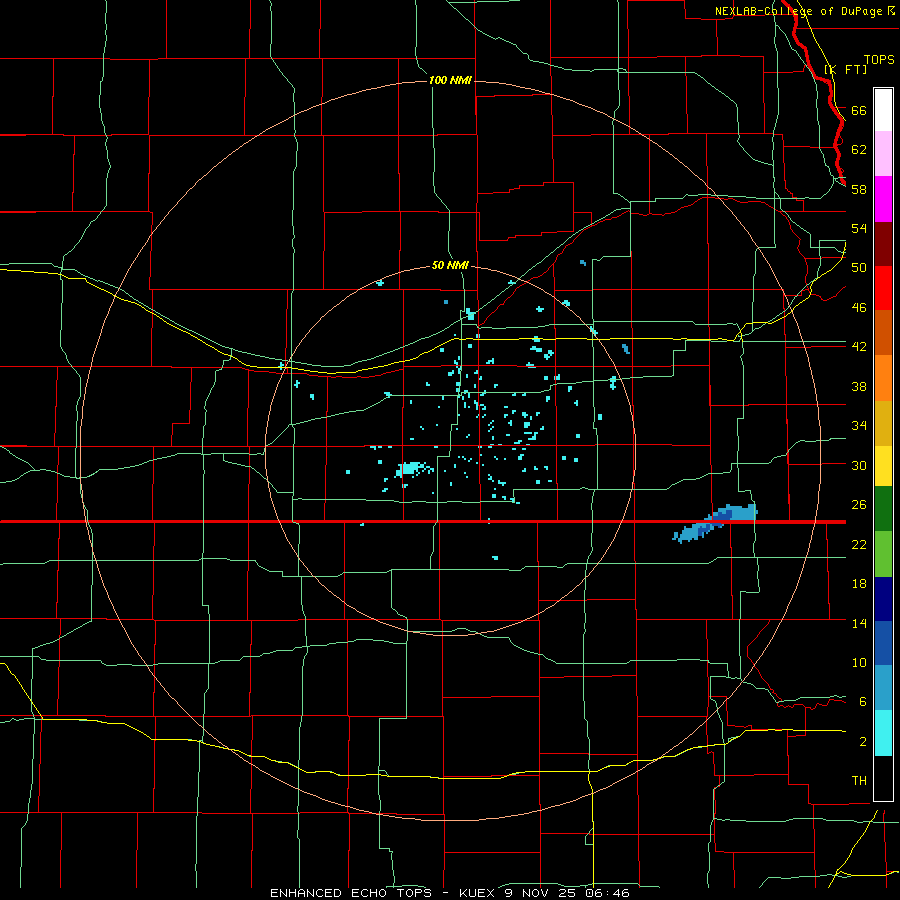The width and height of the screenshot is (900, 900).
Task: Click the 62 legend value
Action: tap(859, 149)
